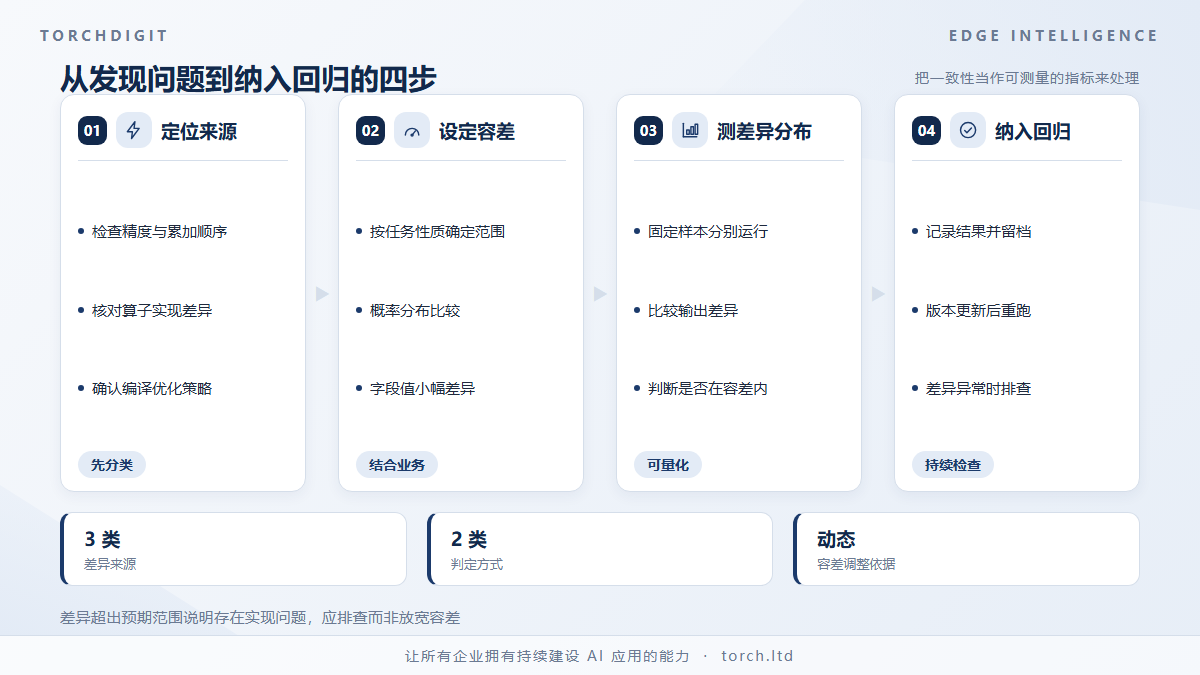
Task: Click bullet 判断是否在容差内
Action: coord(708,388)
